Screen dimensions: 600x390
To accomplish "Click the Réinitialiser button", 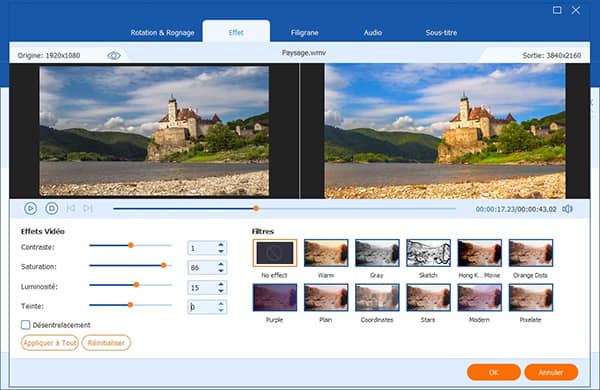I will pos(106,343).
